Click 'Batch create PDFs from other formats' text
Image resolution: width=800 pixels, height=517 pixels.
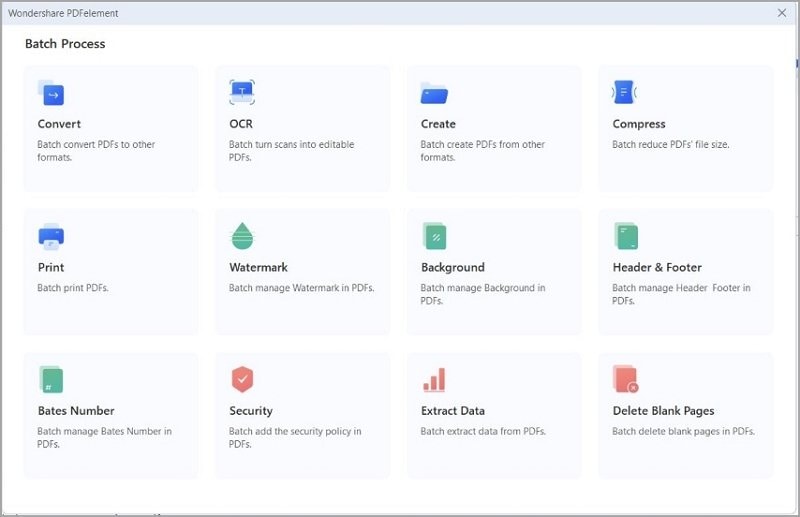click(483, 151)
